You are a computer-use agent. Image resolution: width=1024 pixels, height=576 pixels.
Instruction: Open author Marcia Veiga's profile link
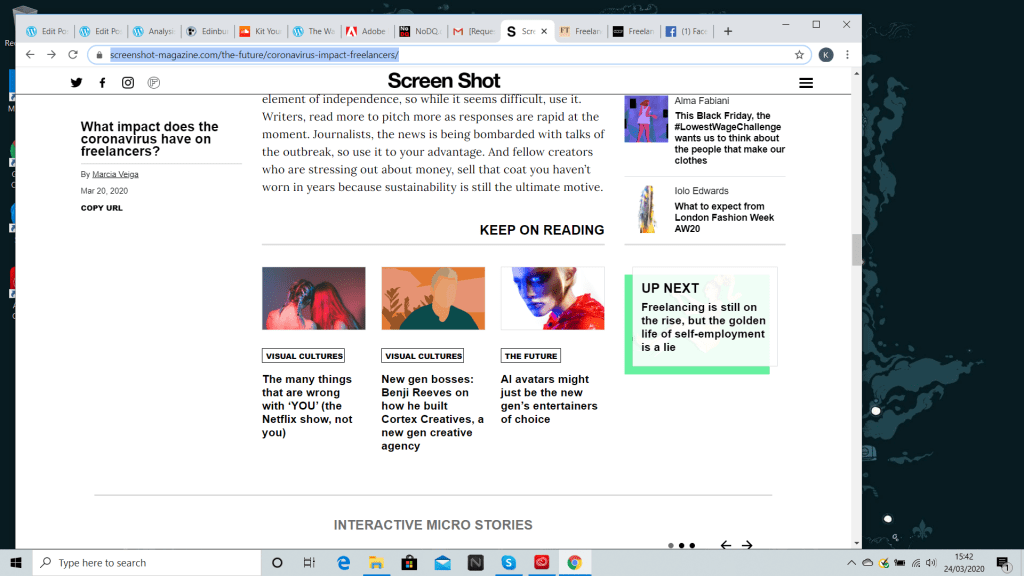point(115,174)
